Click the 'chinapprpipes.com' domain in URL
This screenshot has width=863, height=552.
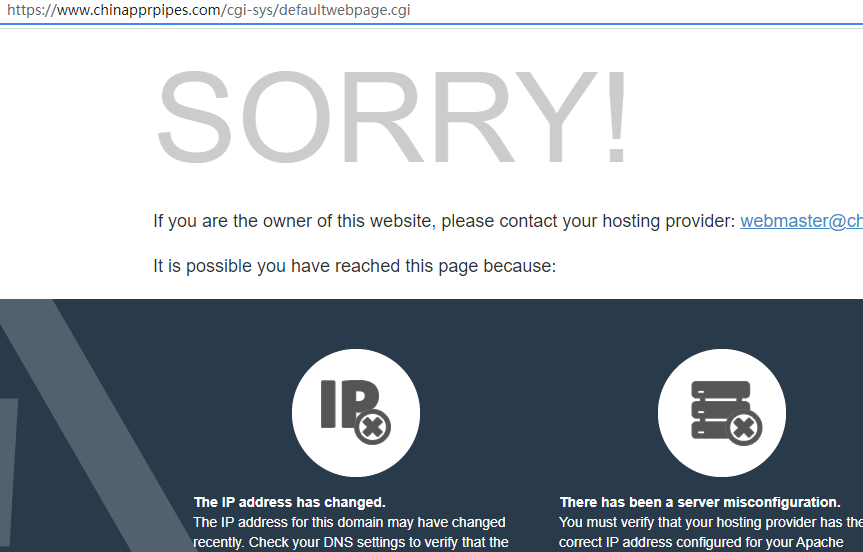click(x=156, y=10)
